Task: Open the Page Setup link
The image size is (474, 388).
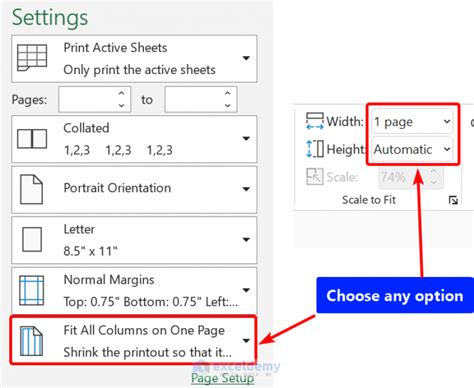Action: coord(223,378)
